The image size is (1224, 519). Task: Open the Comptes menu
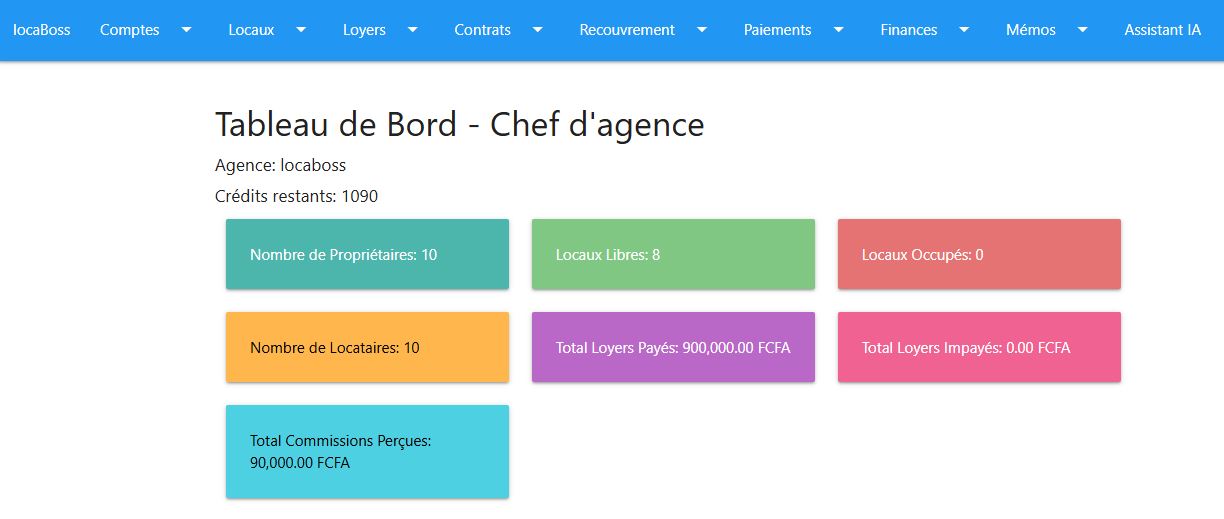click(130, 30)
